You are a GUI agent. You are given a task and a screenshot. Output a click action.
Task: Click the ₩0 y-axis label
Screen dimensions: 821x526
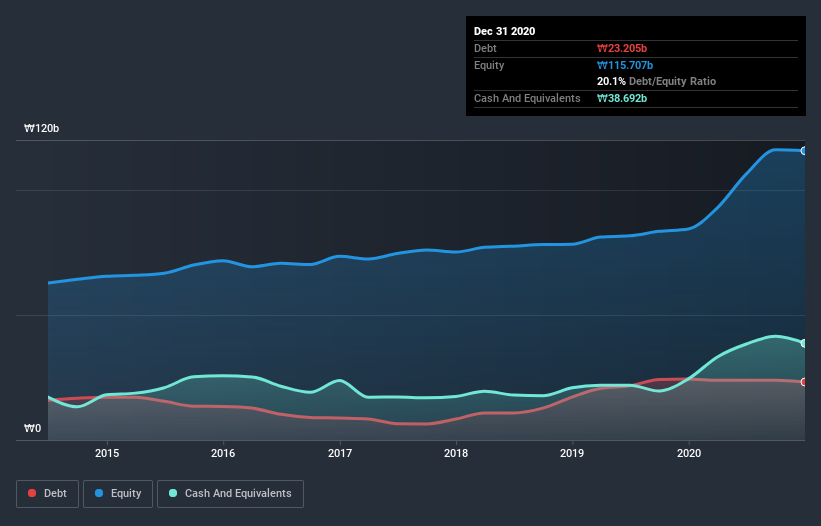32,428
